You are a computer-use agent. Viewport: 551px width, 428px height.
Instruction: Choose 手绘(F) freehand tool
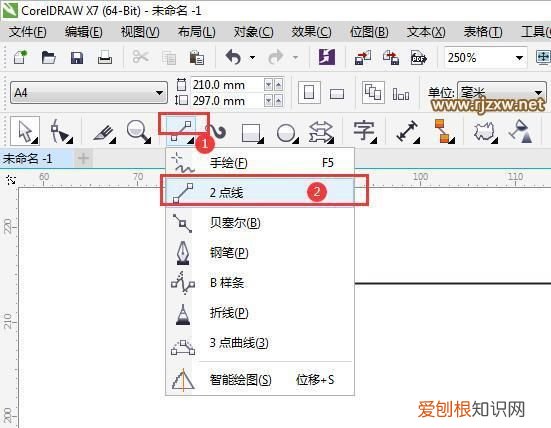coord(260,163)
